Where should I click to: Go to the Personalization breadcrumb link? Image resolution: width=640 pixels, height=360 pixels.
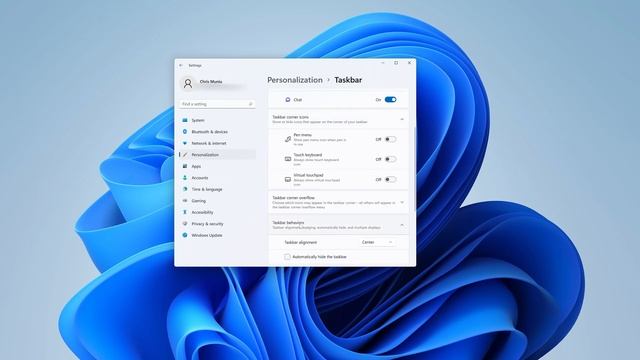[295, 80]
